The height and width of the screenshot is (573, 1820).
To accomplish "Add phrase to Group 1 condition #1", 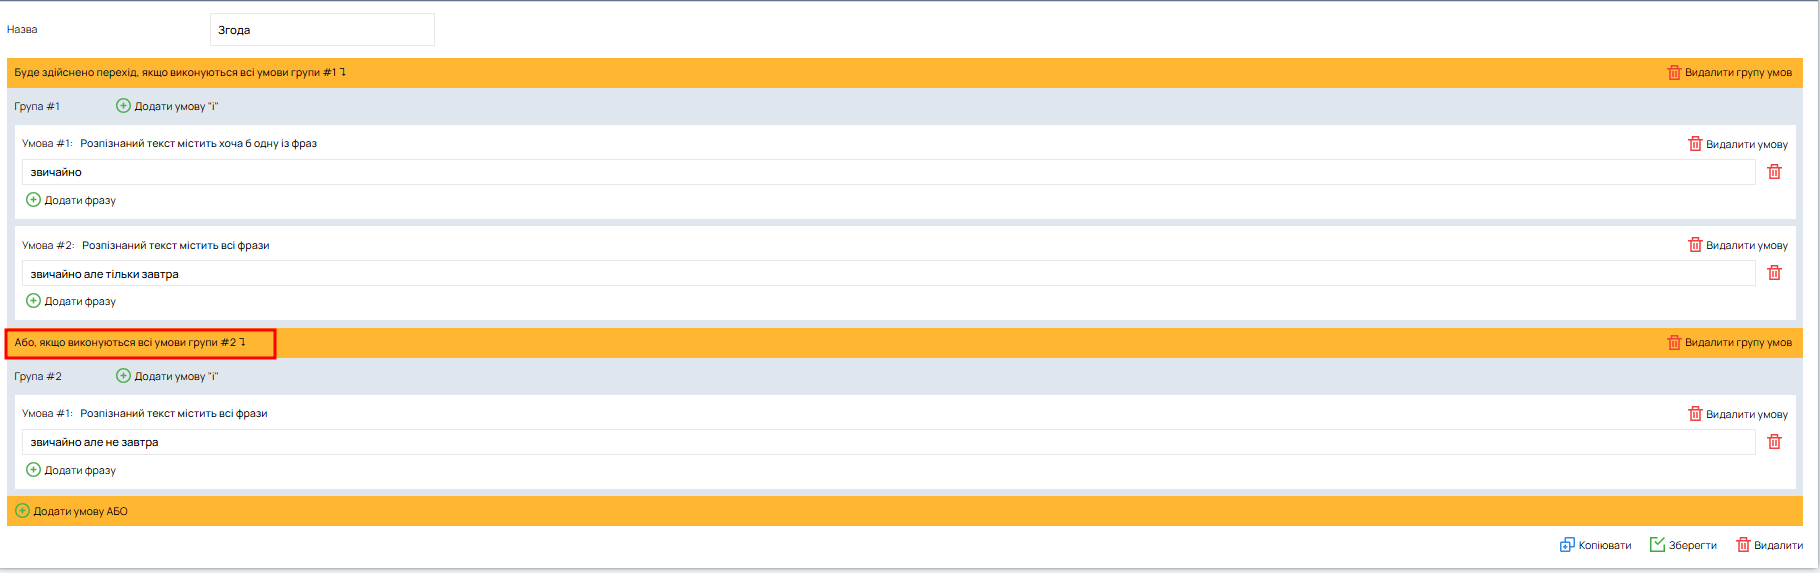I will pos(71,200).
